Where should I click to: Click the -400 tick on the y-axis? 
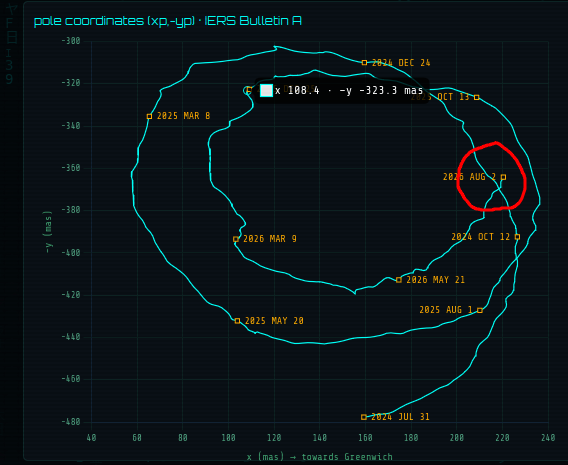[x=71, y=252]
